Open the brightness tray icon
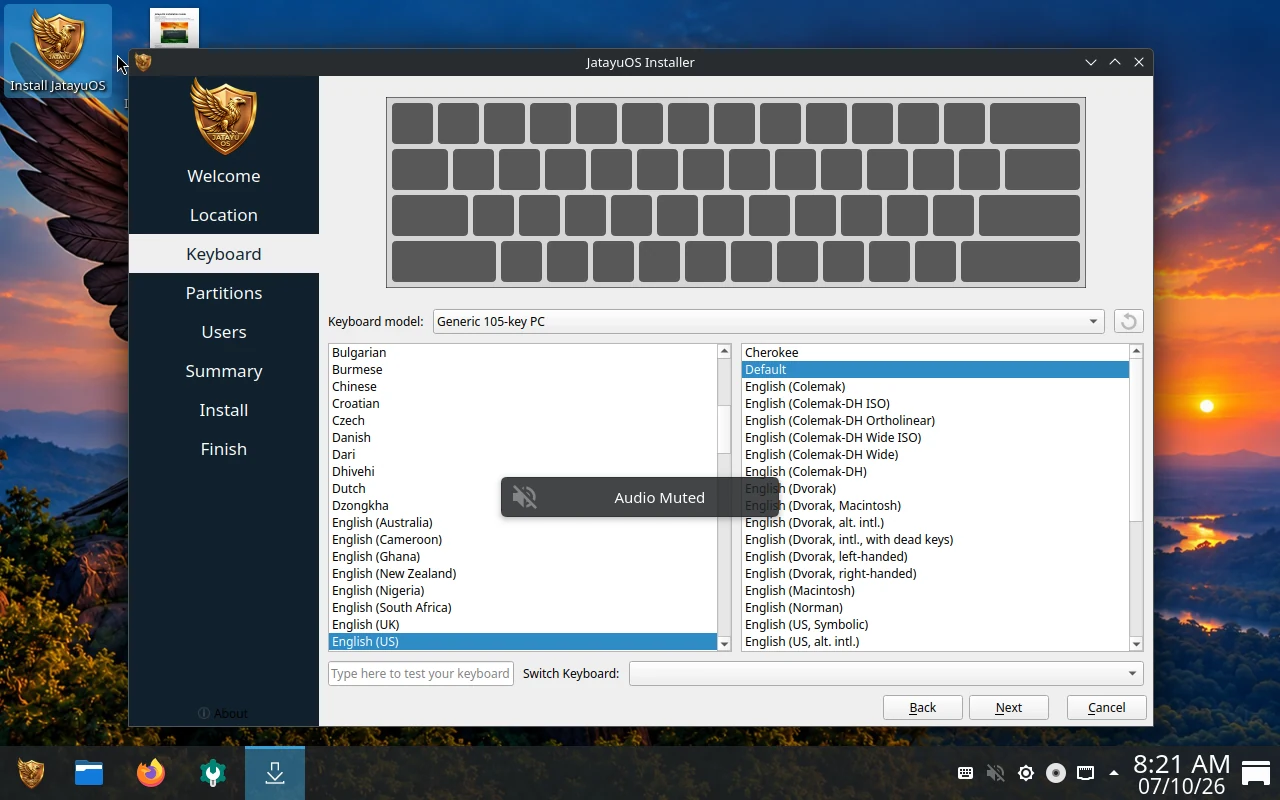 [x=1025, y=773]
